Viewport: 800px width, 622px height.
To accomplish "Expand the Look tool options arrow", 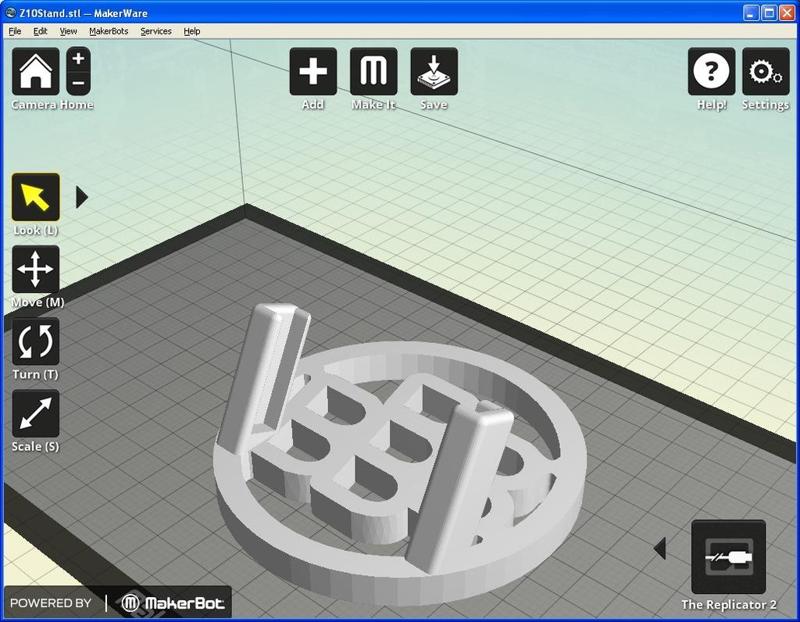I will (82, 197).
